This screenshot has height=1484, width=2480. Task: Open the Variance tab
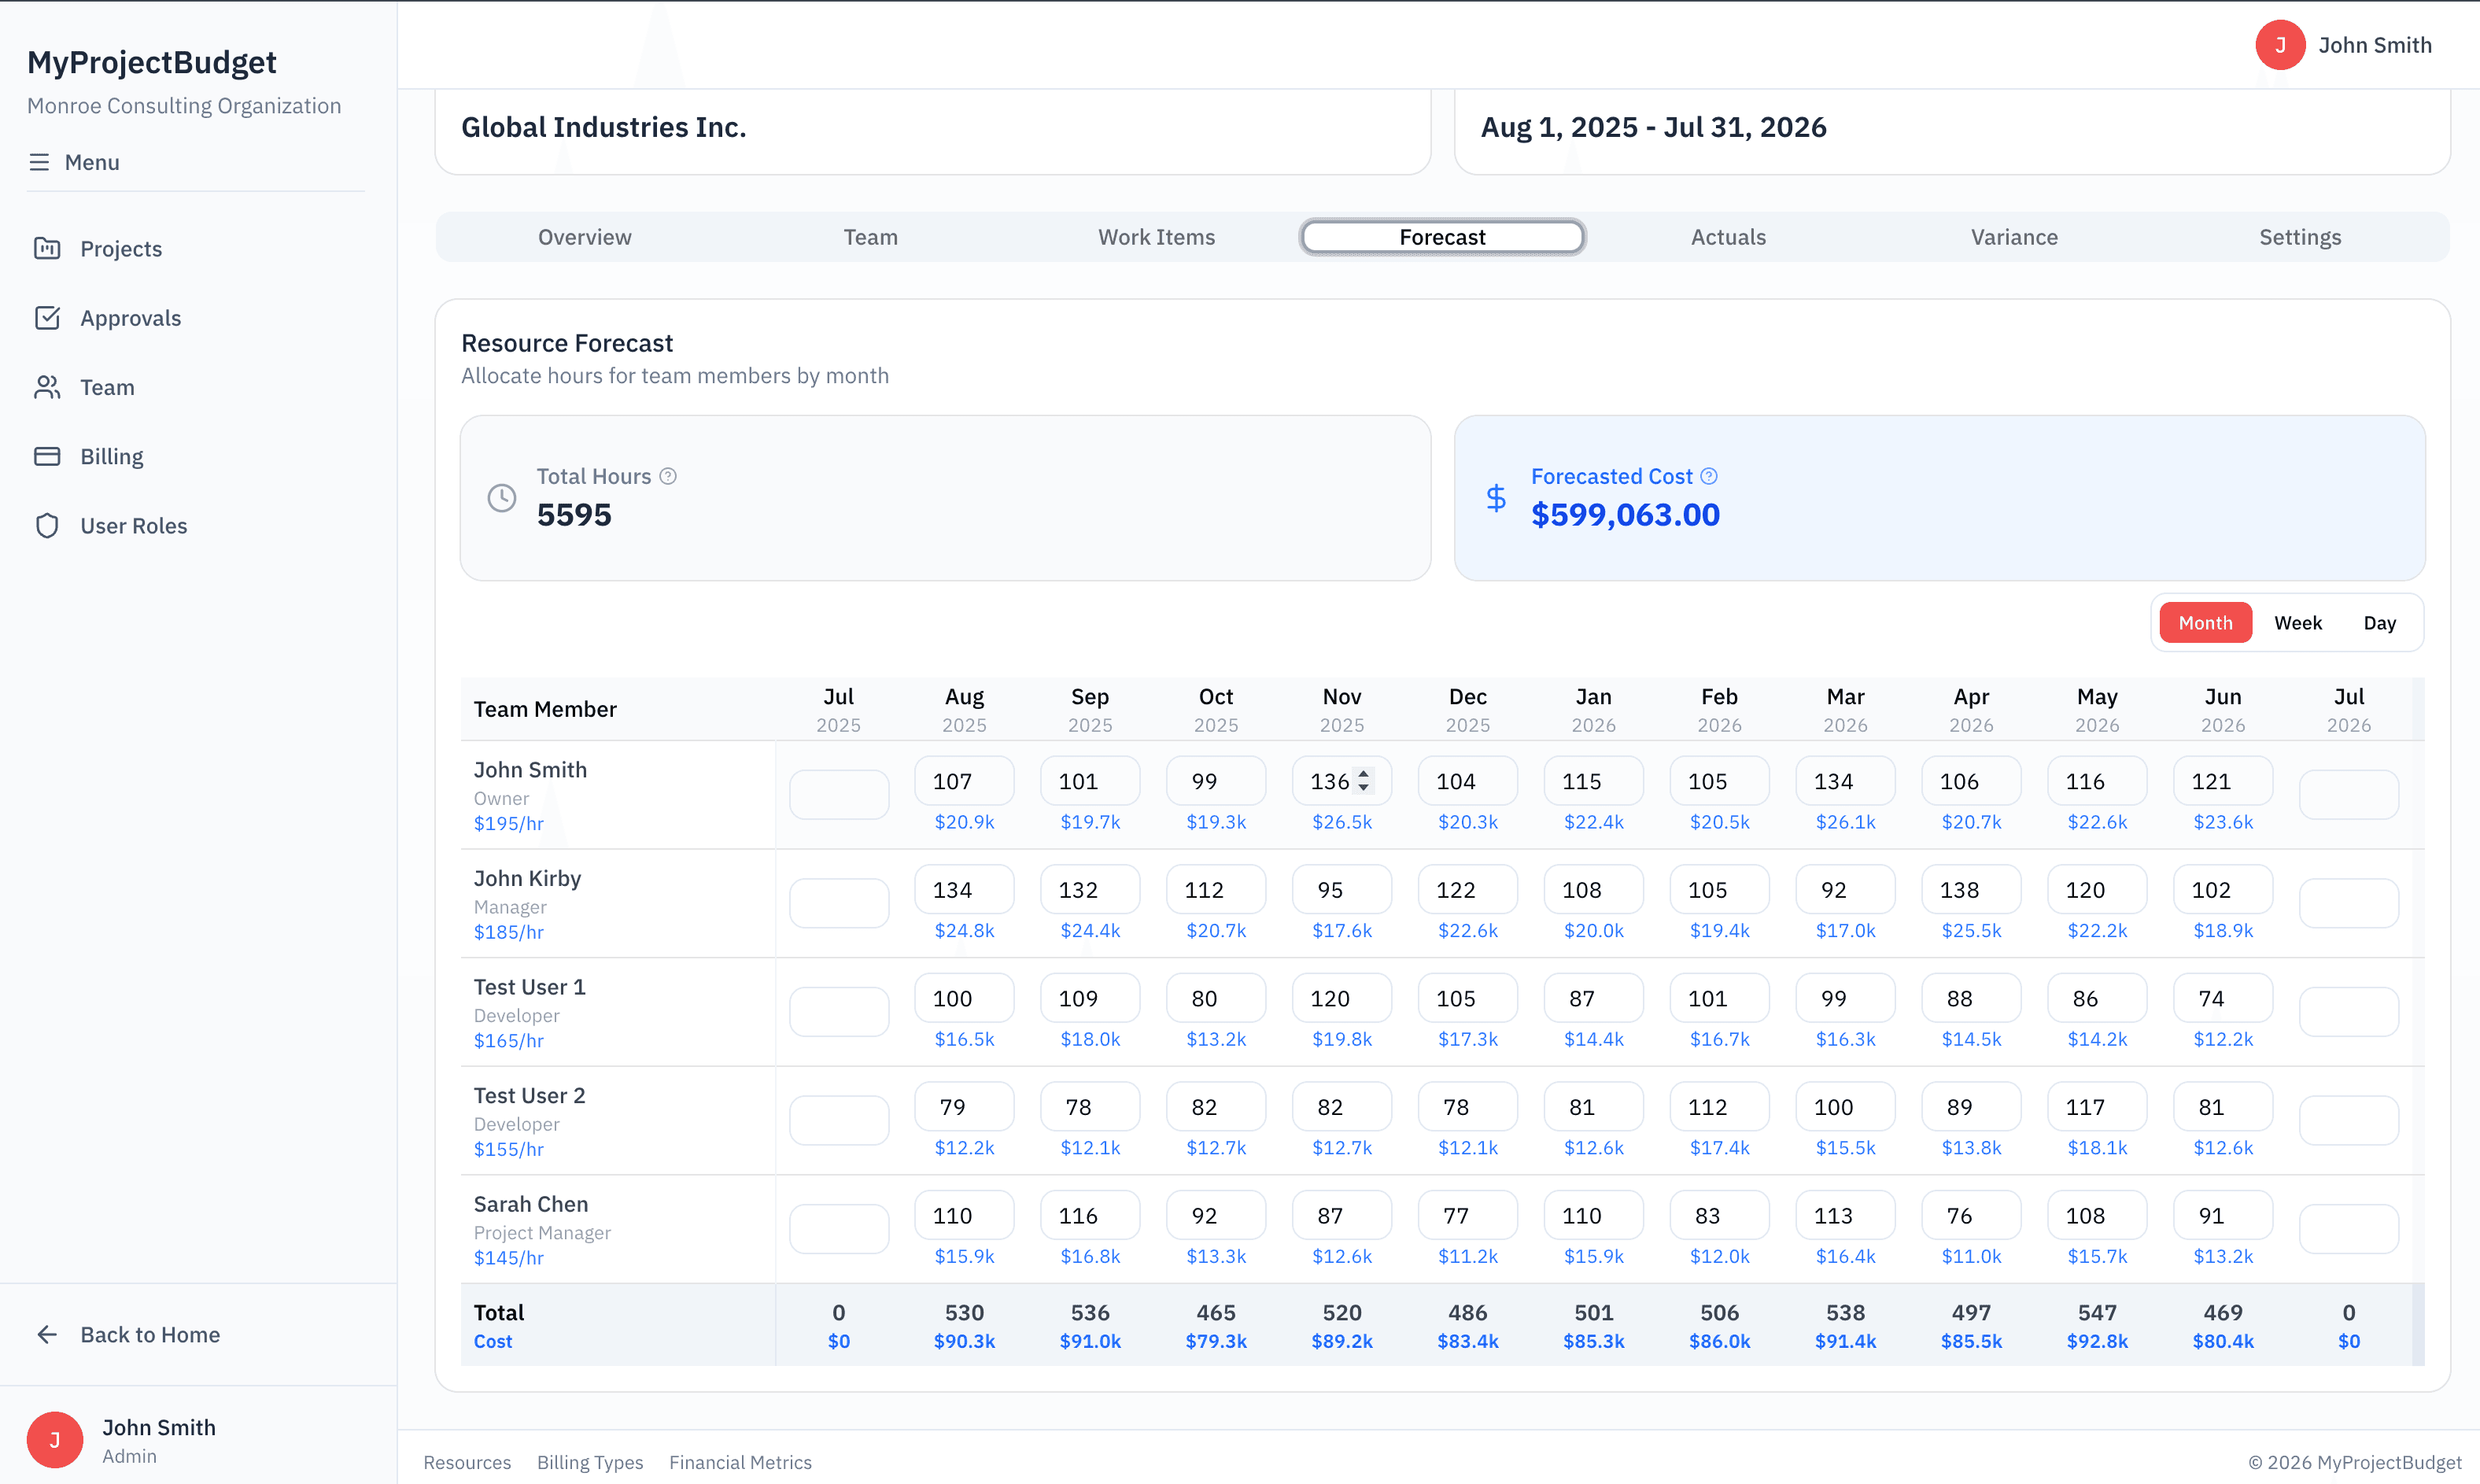pos(2014,237)
